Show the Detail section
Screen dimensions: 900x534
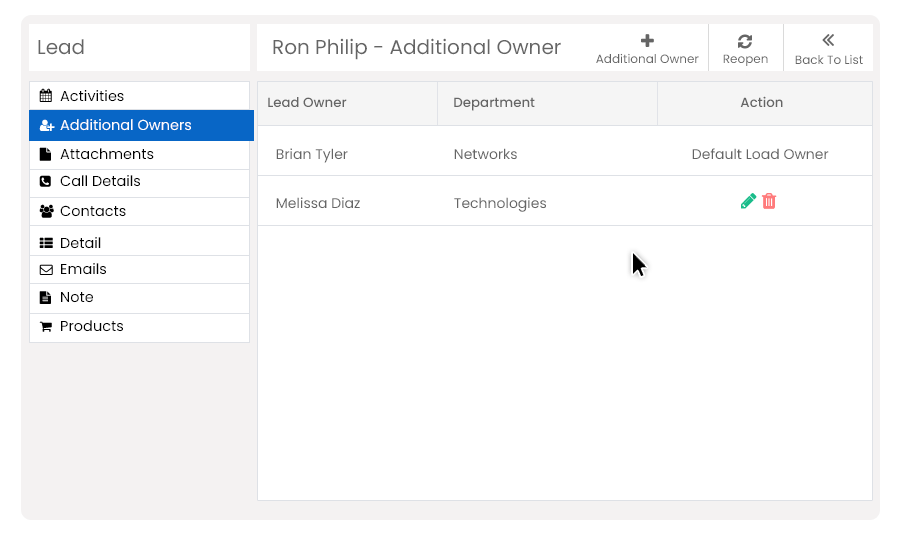tap(139, 241)
